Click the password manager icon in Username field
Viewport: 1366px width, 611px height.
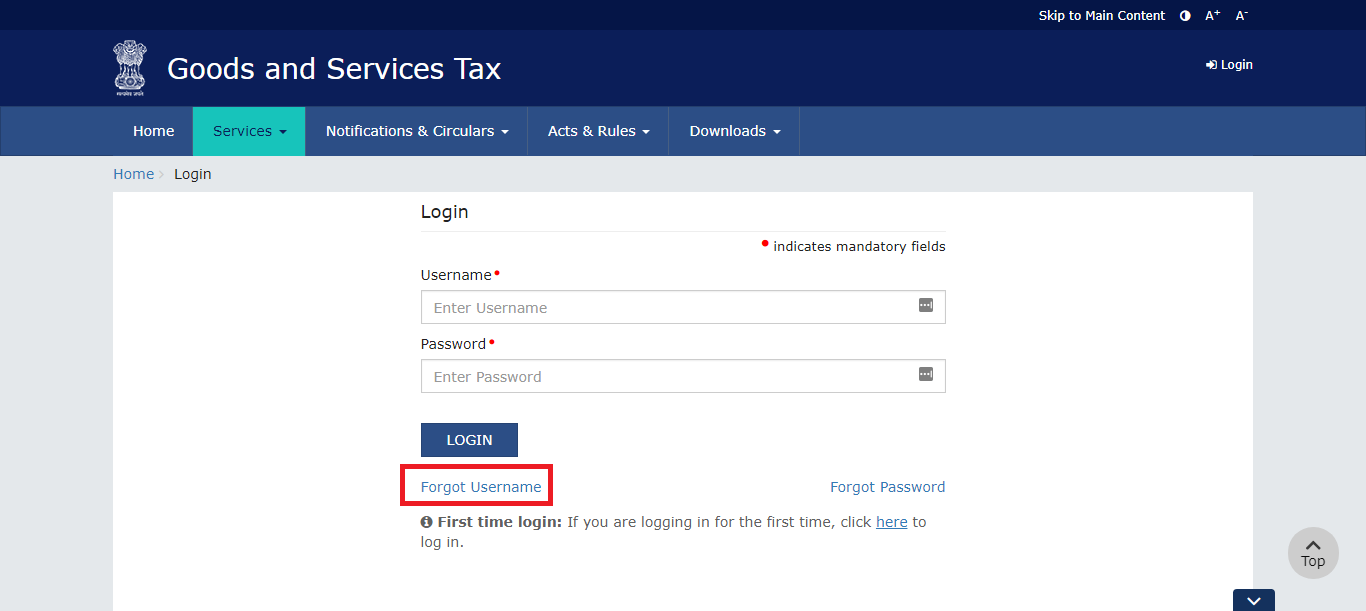click(x=926, y=305)
